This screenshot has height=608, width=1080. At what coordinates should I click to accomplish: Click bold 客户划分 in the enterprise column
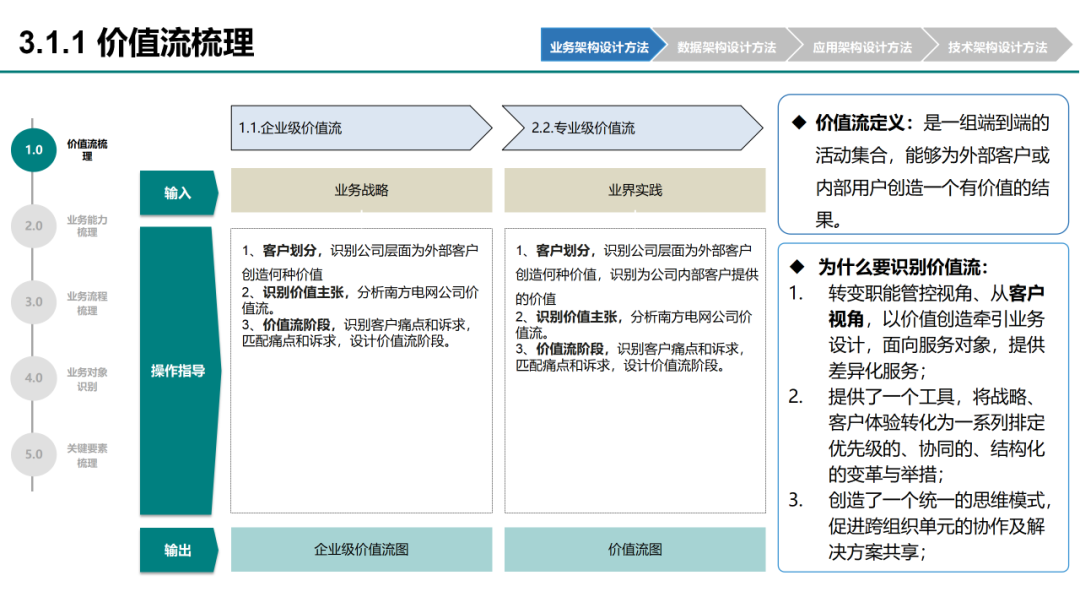pyautogui.click(x=289, y=251)
